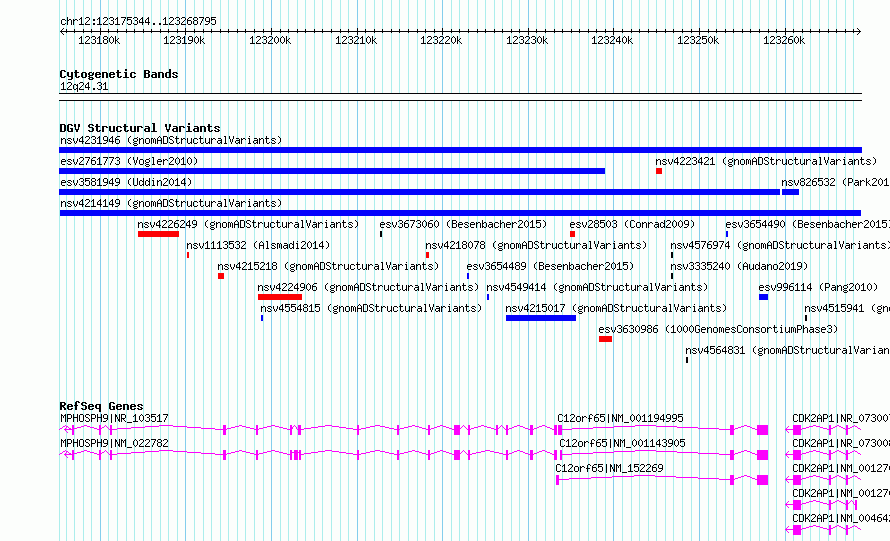Click the esv3581949 (Uddin2014) label

pyautogui.click(x=126, y=182)
